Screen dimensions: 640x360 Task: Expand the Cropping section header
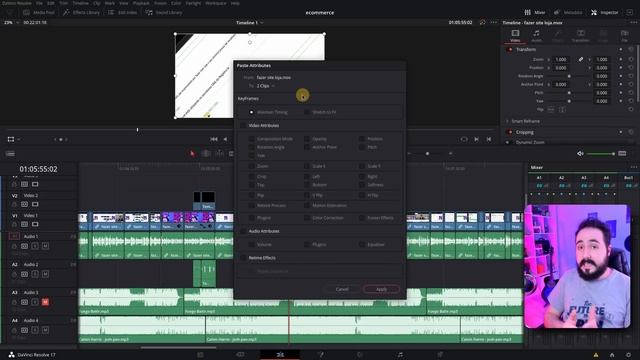click(524, 132)
